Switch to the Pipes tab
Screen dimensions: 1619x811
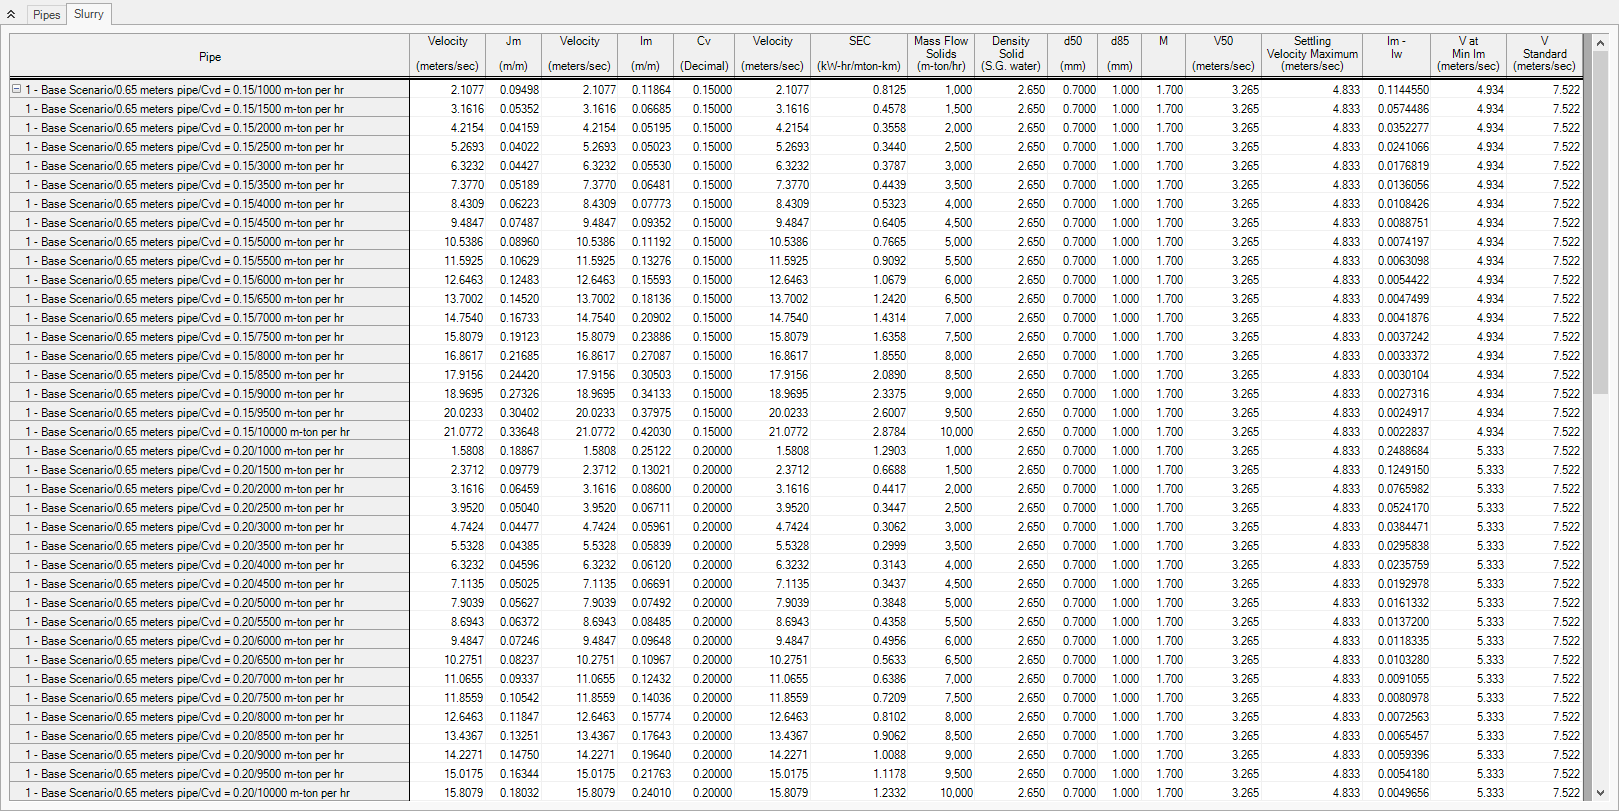pos(46,15)
